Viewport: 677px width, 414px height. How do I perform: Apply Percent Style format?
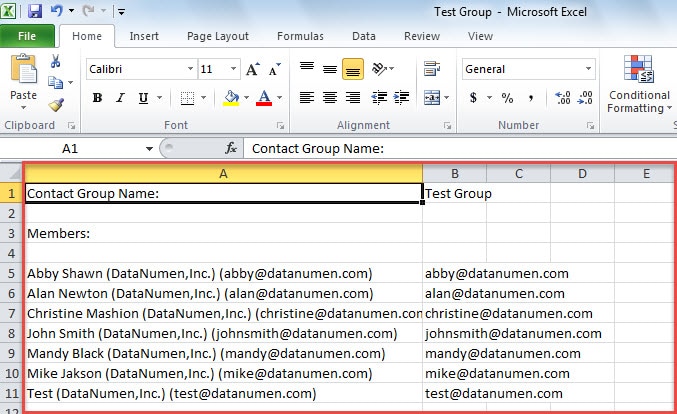pyautogui.click(x=507, y=98)
